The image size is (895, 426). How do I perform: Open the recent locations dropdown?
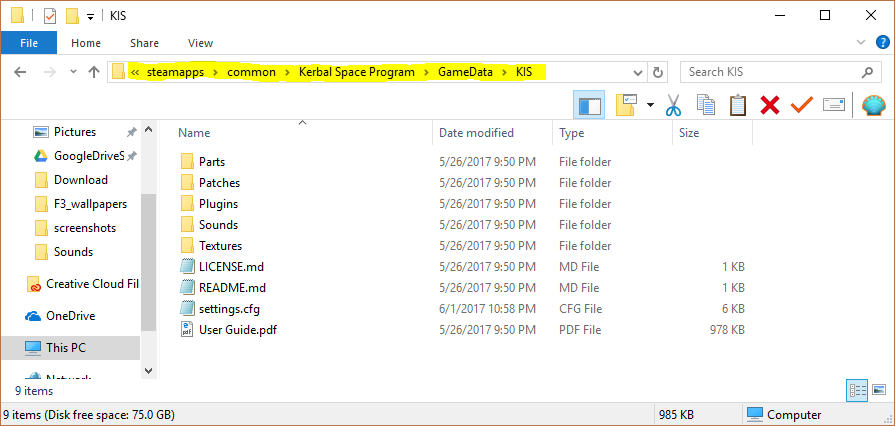73,72
